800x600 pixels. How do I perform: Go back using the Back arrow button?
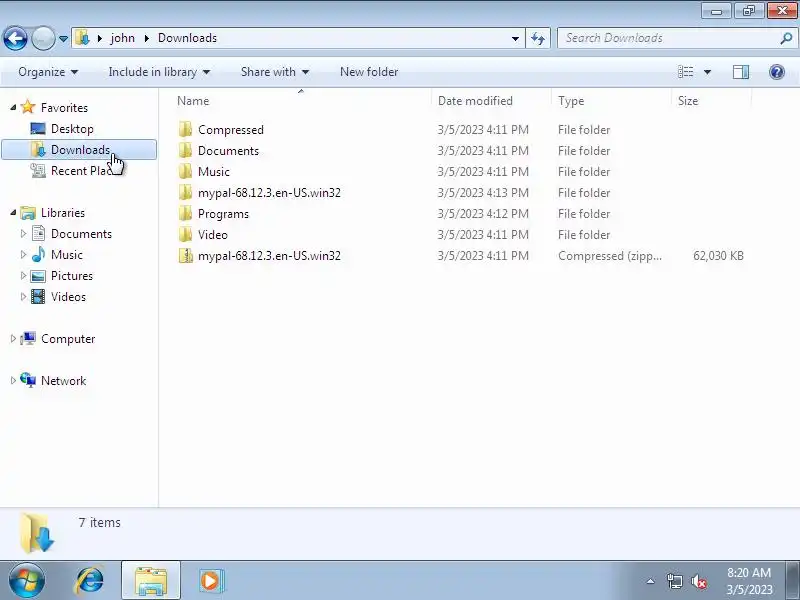(15, 38)
